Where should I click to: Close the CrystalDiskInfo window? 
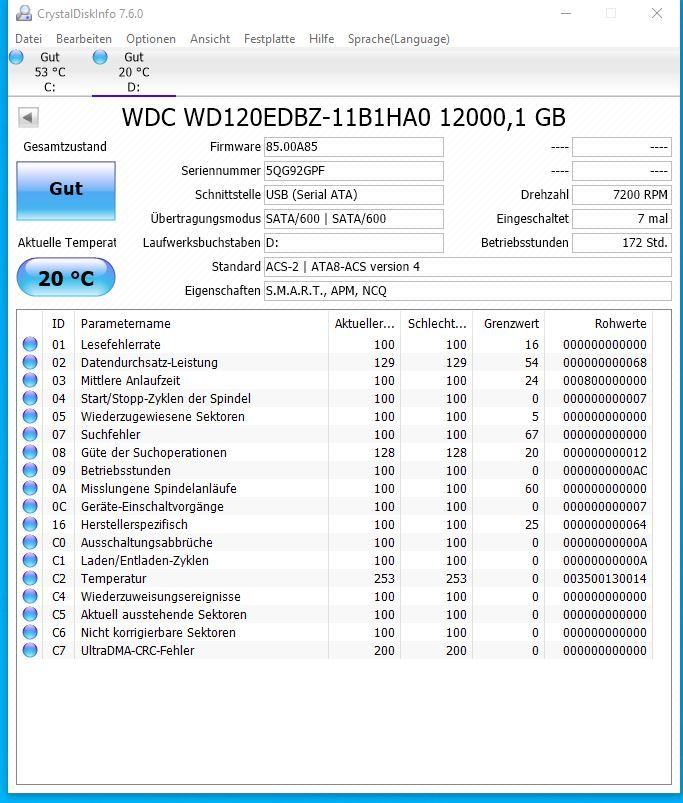(656, 13)
